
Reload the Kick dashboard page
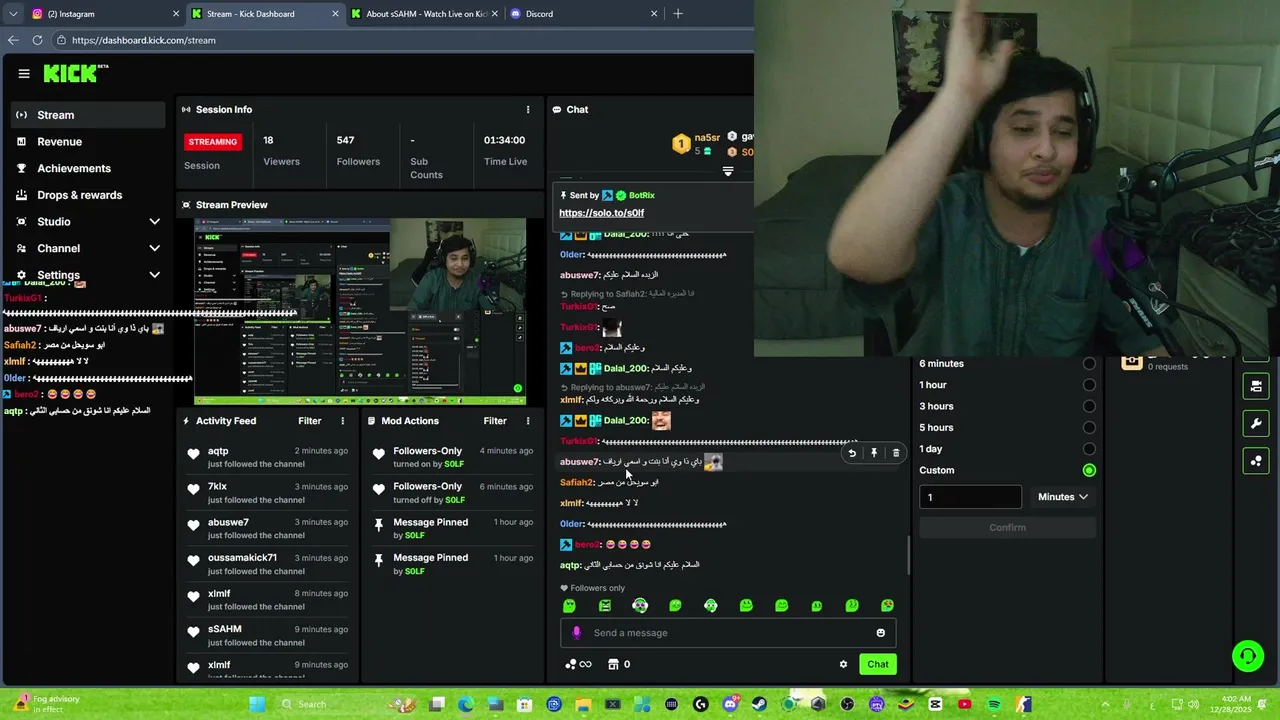pos(37,40)
